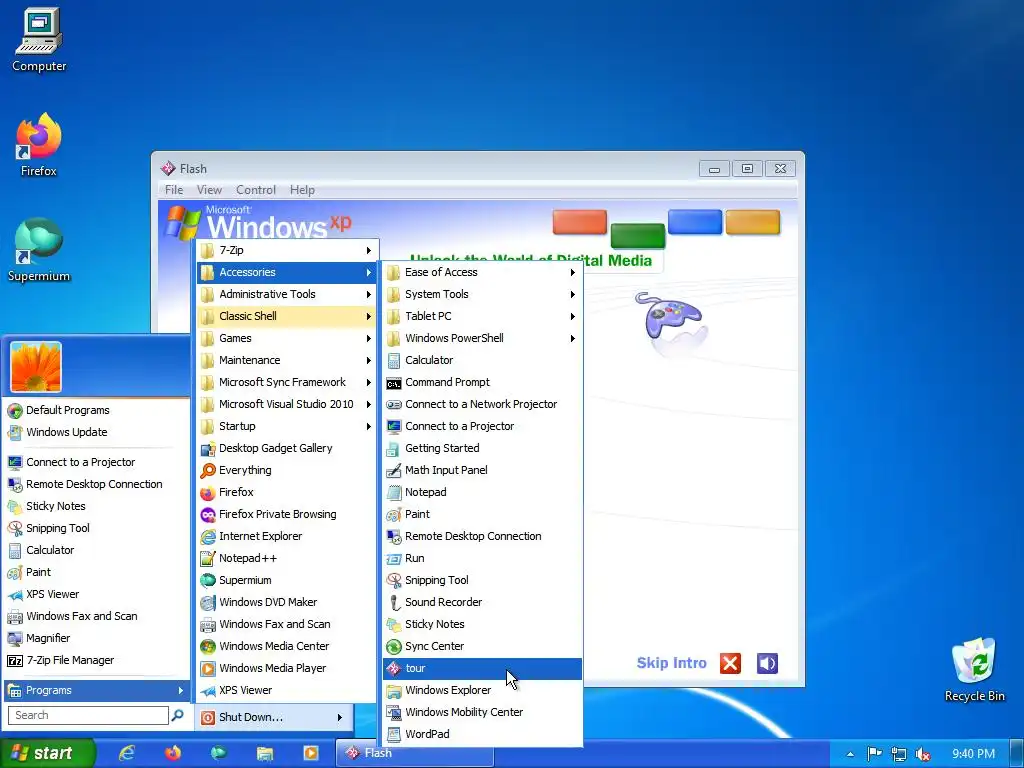The width and height of the screenshot is (1024, 768).
Task: Click the Firefox icon in the taskbar
Action: coord(173,753)
